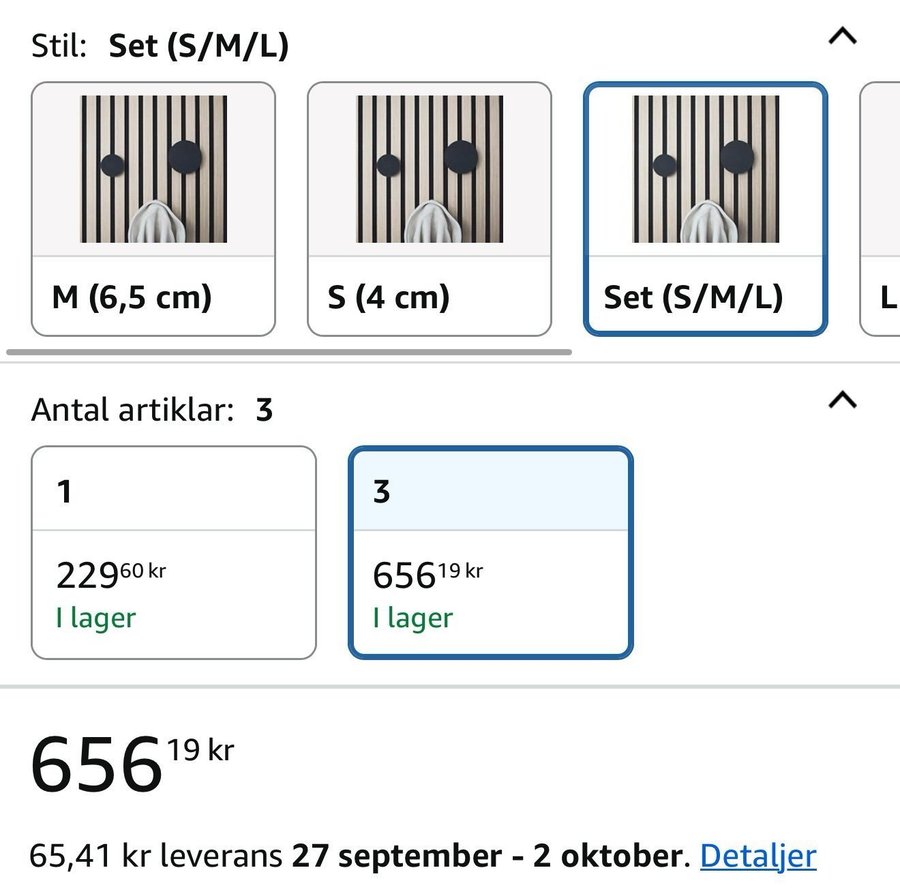900x896 pixels.
Task: Click the I lager text under 229,60 kr
Action: pos(96,618)
